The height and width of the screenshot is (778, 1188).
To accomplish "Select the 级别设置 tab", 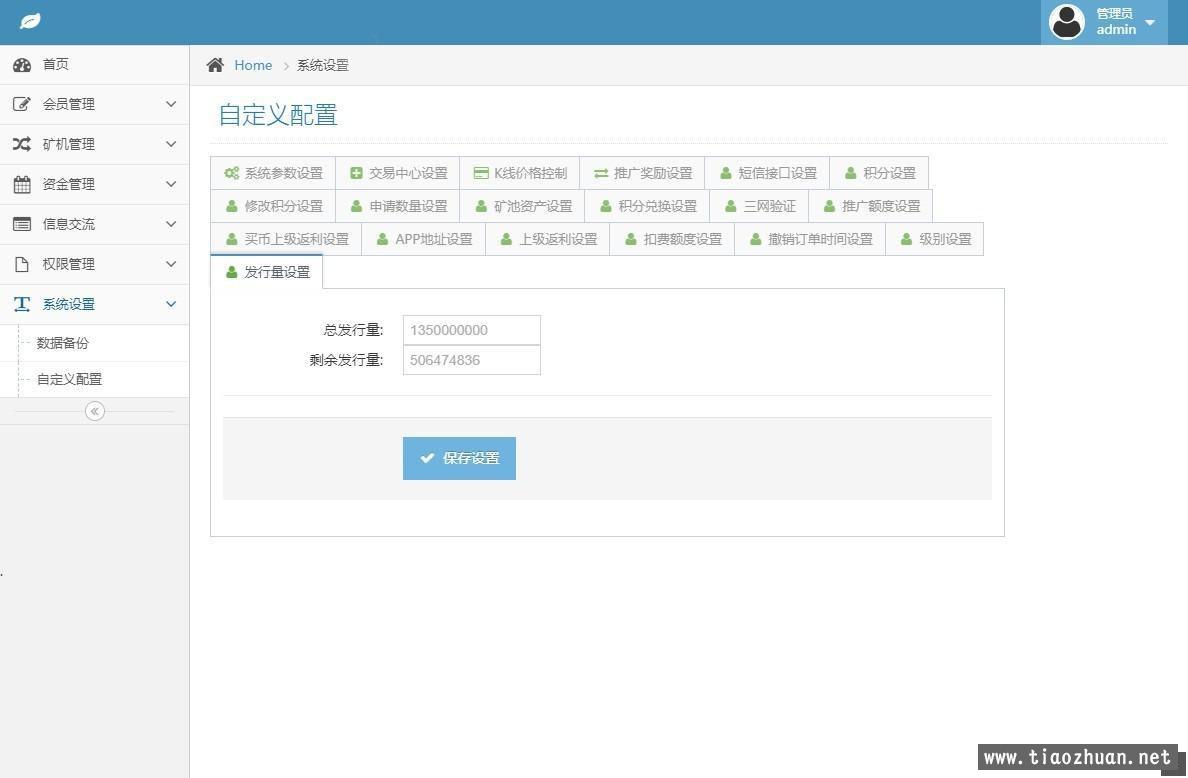I will click(x=935, y=239).
